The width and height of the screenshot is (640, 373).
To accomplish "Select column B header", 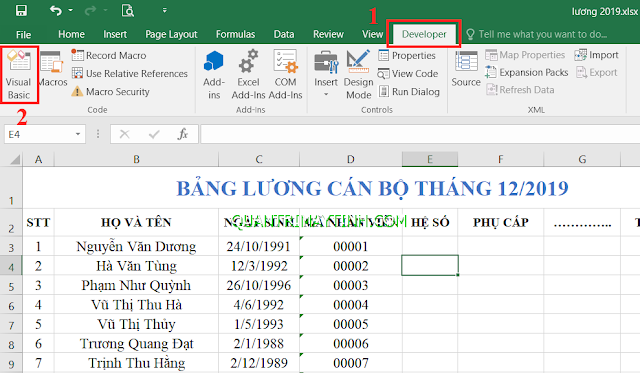I will [x=136, y=159].
